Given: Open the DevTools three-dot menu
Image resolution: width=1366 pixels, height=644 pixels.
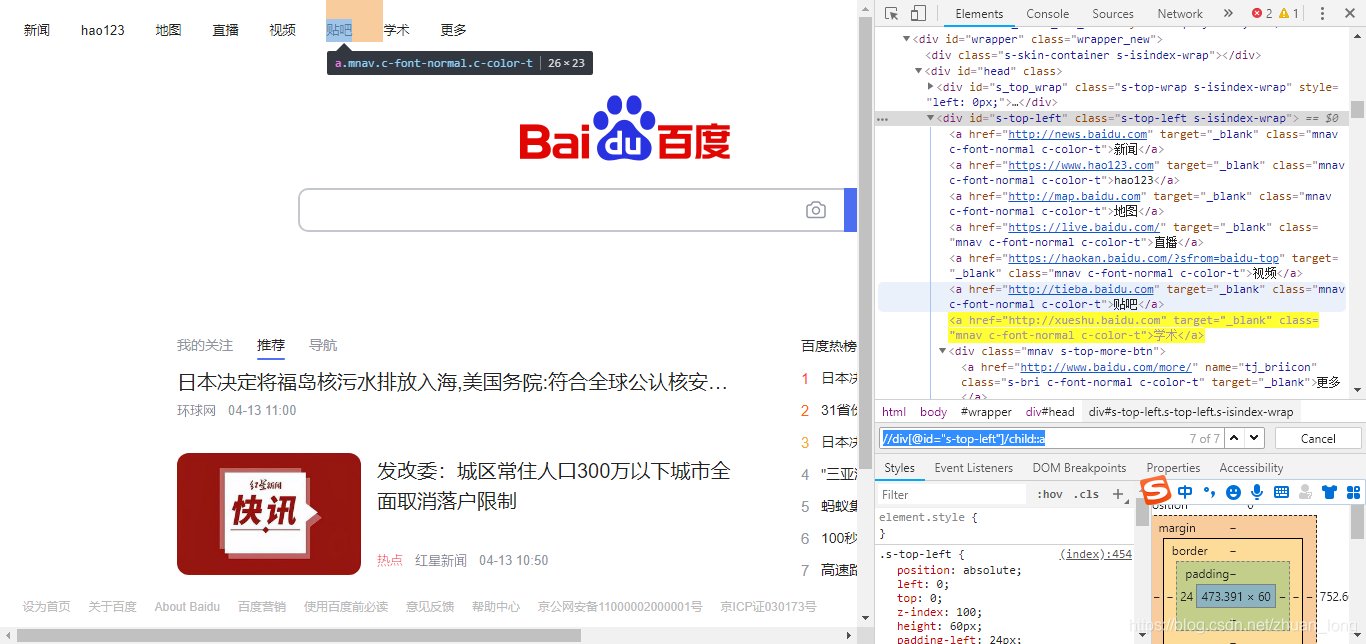Looking at the screenshot, I should click(1323, 14).
